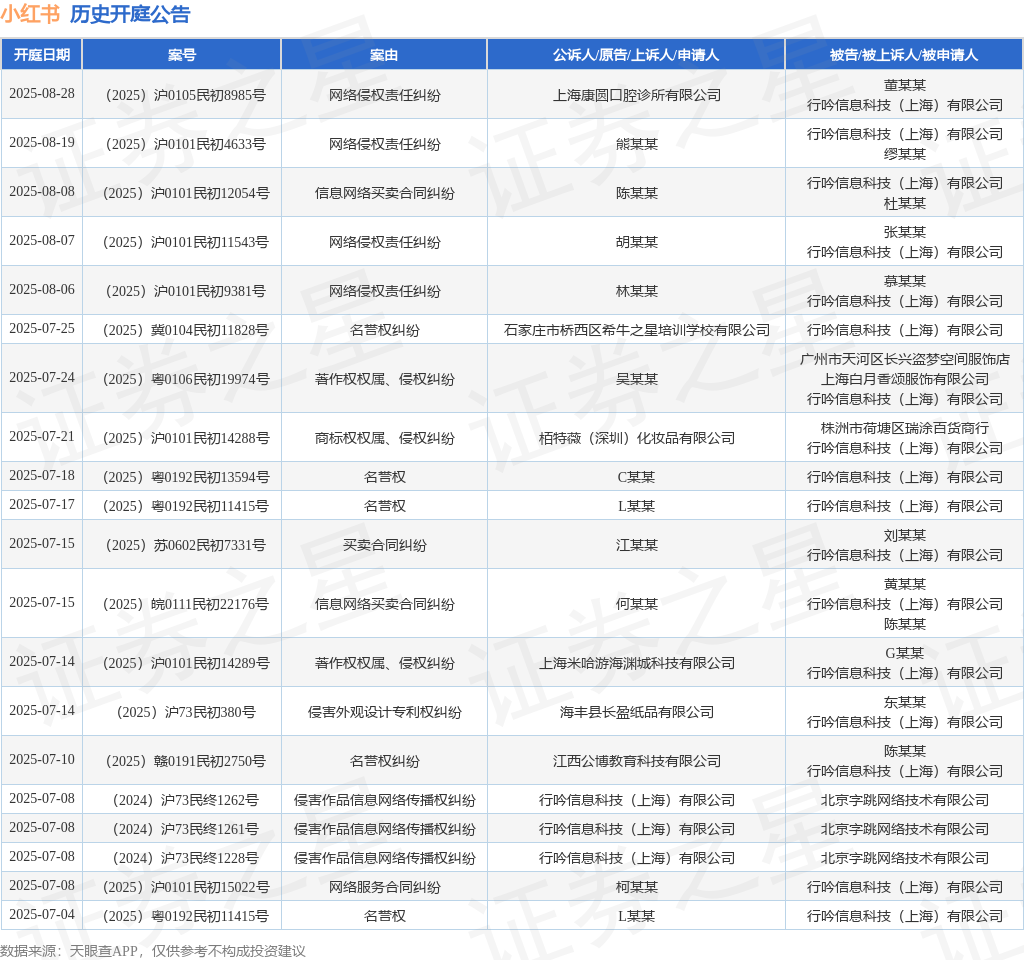Click plaintiff 胡某某
The height and width of the screenshot is (960, 1024).
[637, 242]
